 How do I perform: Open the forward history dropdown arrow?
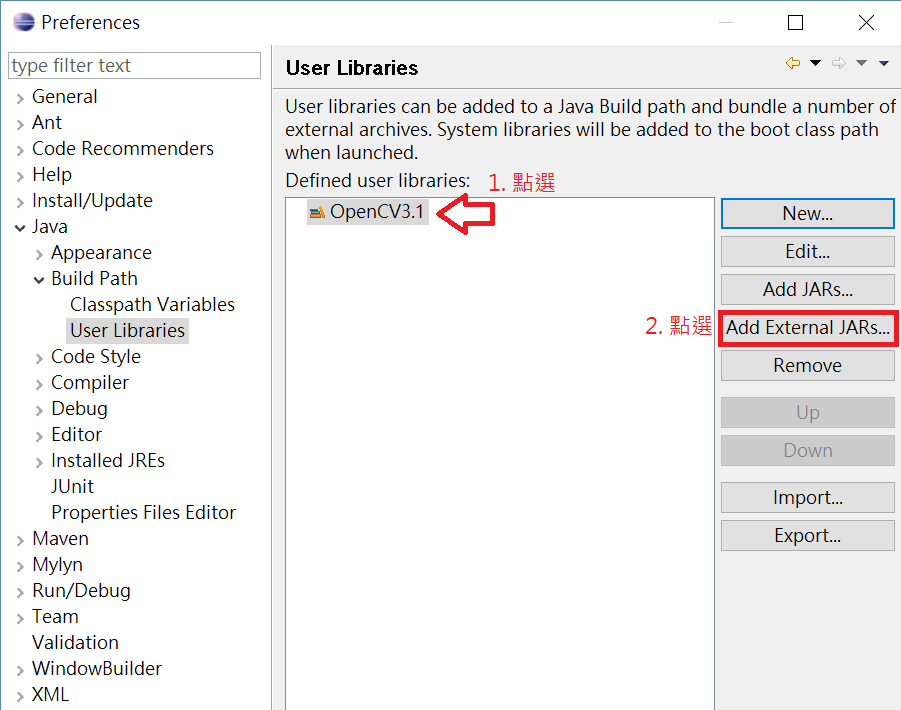(861, 63)
